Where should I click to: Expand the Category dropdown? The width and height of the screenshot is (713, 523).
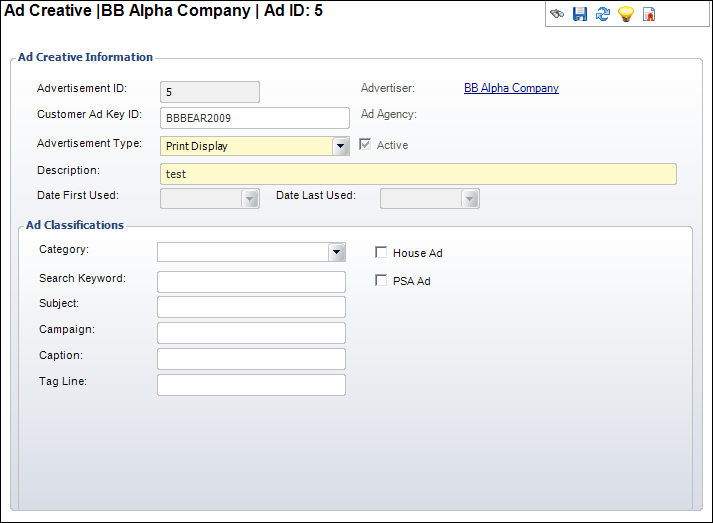(337, 252)
